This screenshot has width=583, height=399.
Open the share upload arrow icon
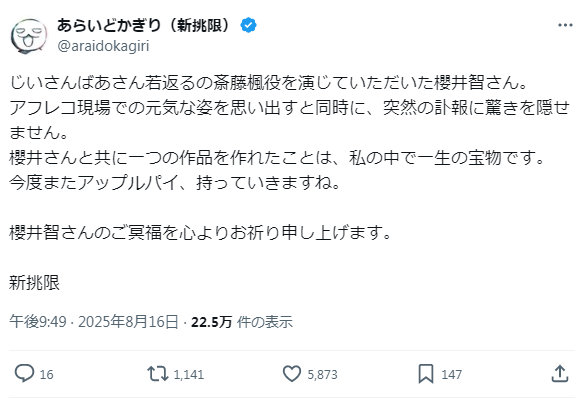coord(560,373)
